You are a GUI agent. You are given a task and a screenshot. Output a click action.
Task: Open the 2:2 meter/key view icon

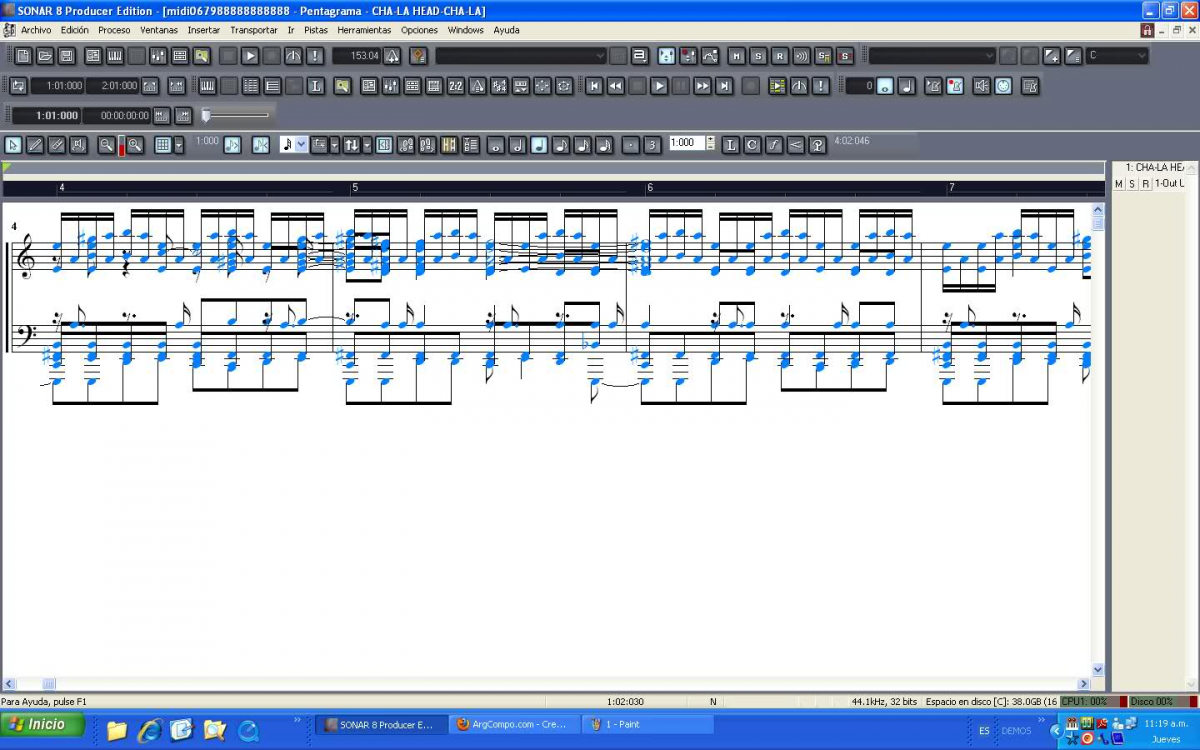point(456,86)
